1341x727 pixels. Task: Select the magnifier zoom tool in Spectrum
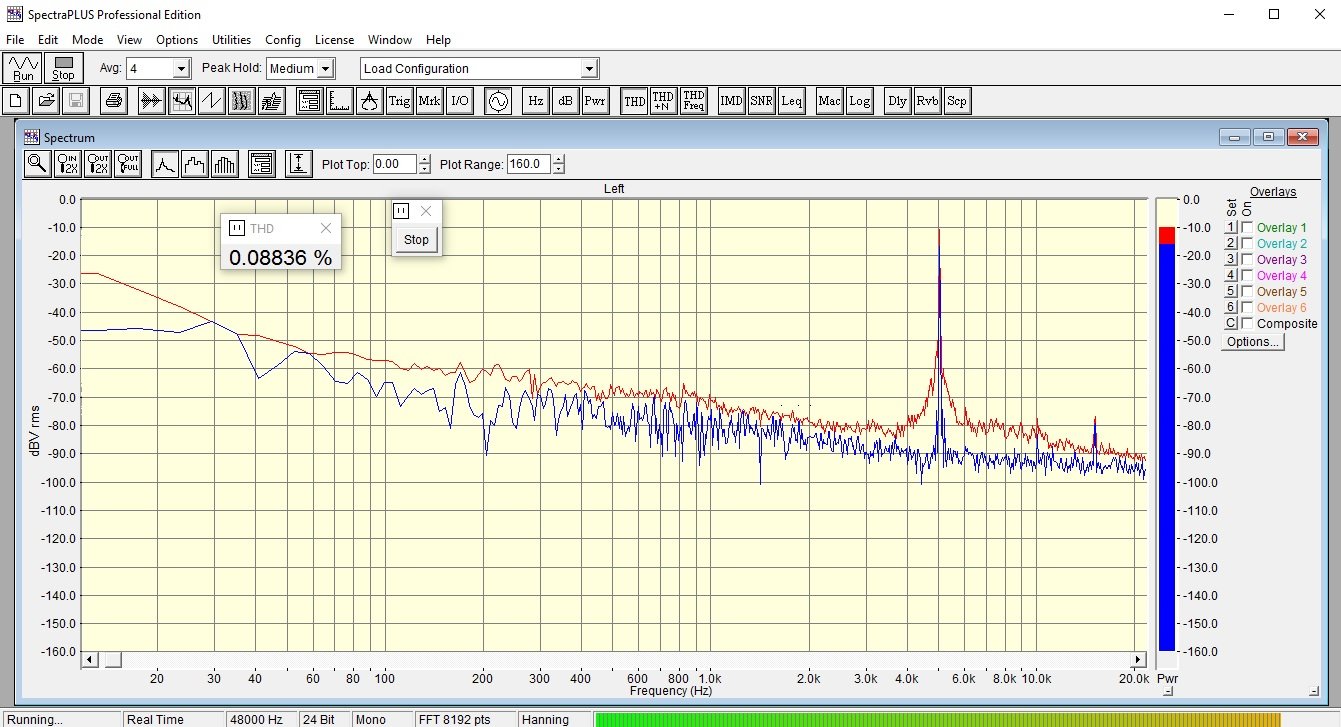click(37, 164)
